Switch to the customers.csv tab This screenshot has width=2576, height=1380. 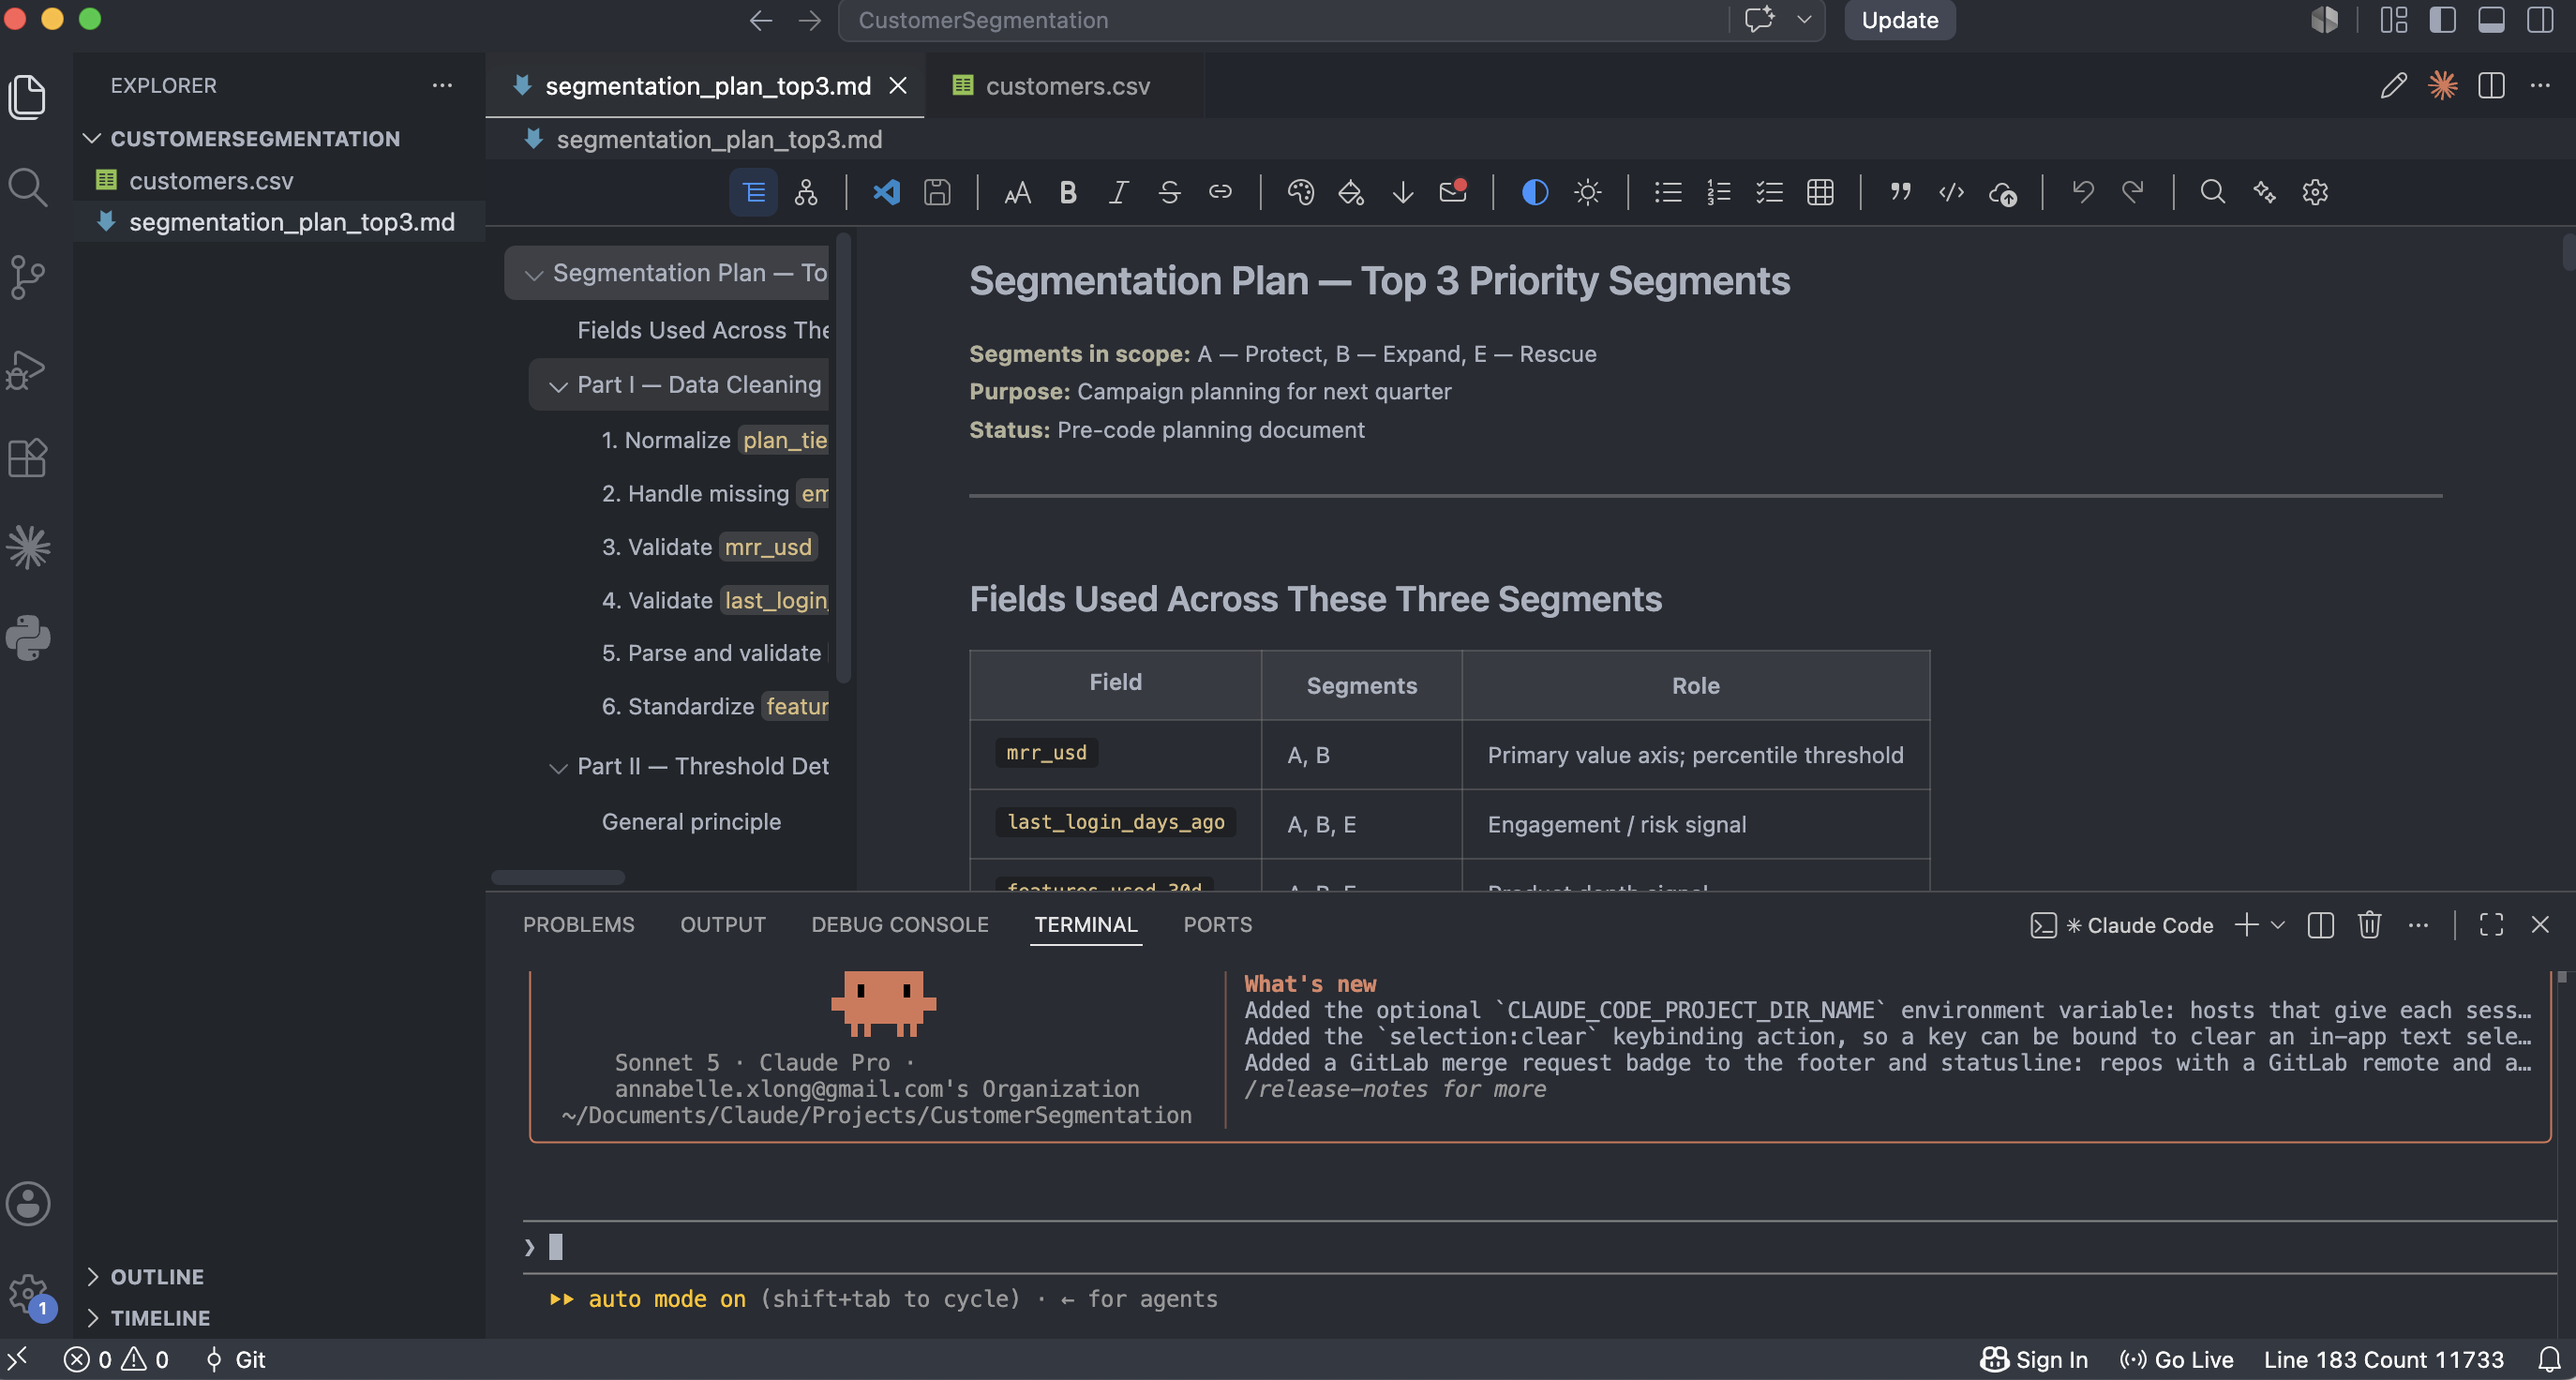point(1066,86)
